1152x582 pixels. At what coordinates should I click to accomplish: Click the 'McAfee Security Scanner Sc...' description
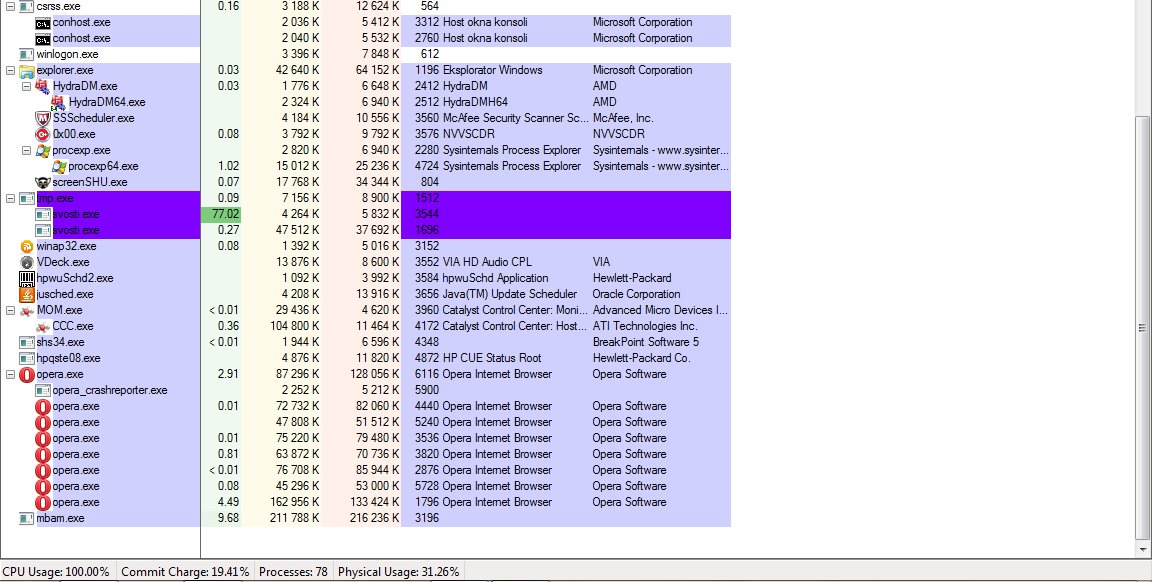(515, 118)
